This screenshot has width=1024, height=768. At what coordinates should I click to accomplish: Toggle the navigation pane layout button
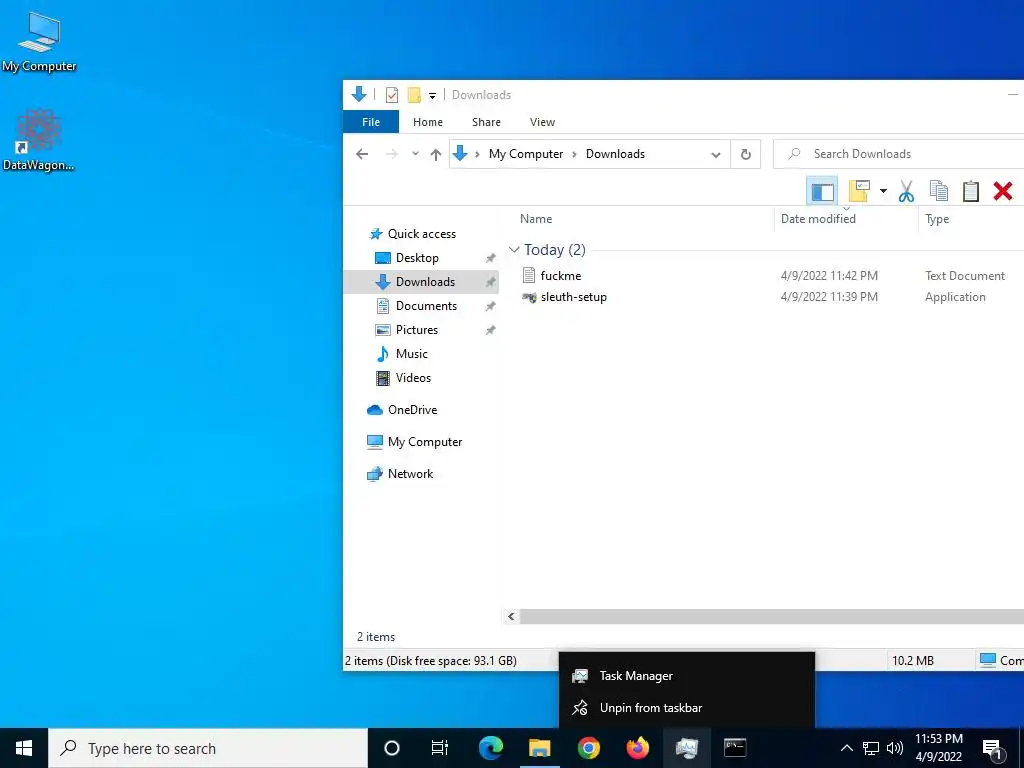(x=822, y=191)
